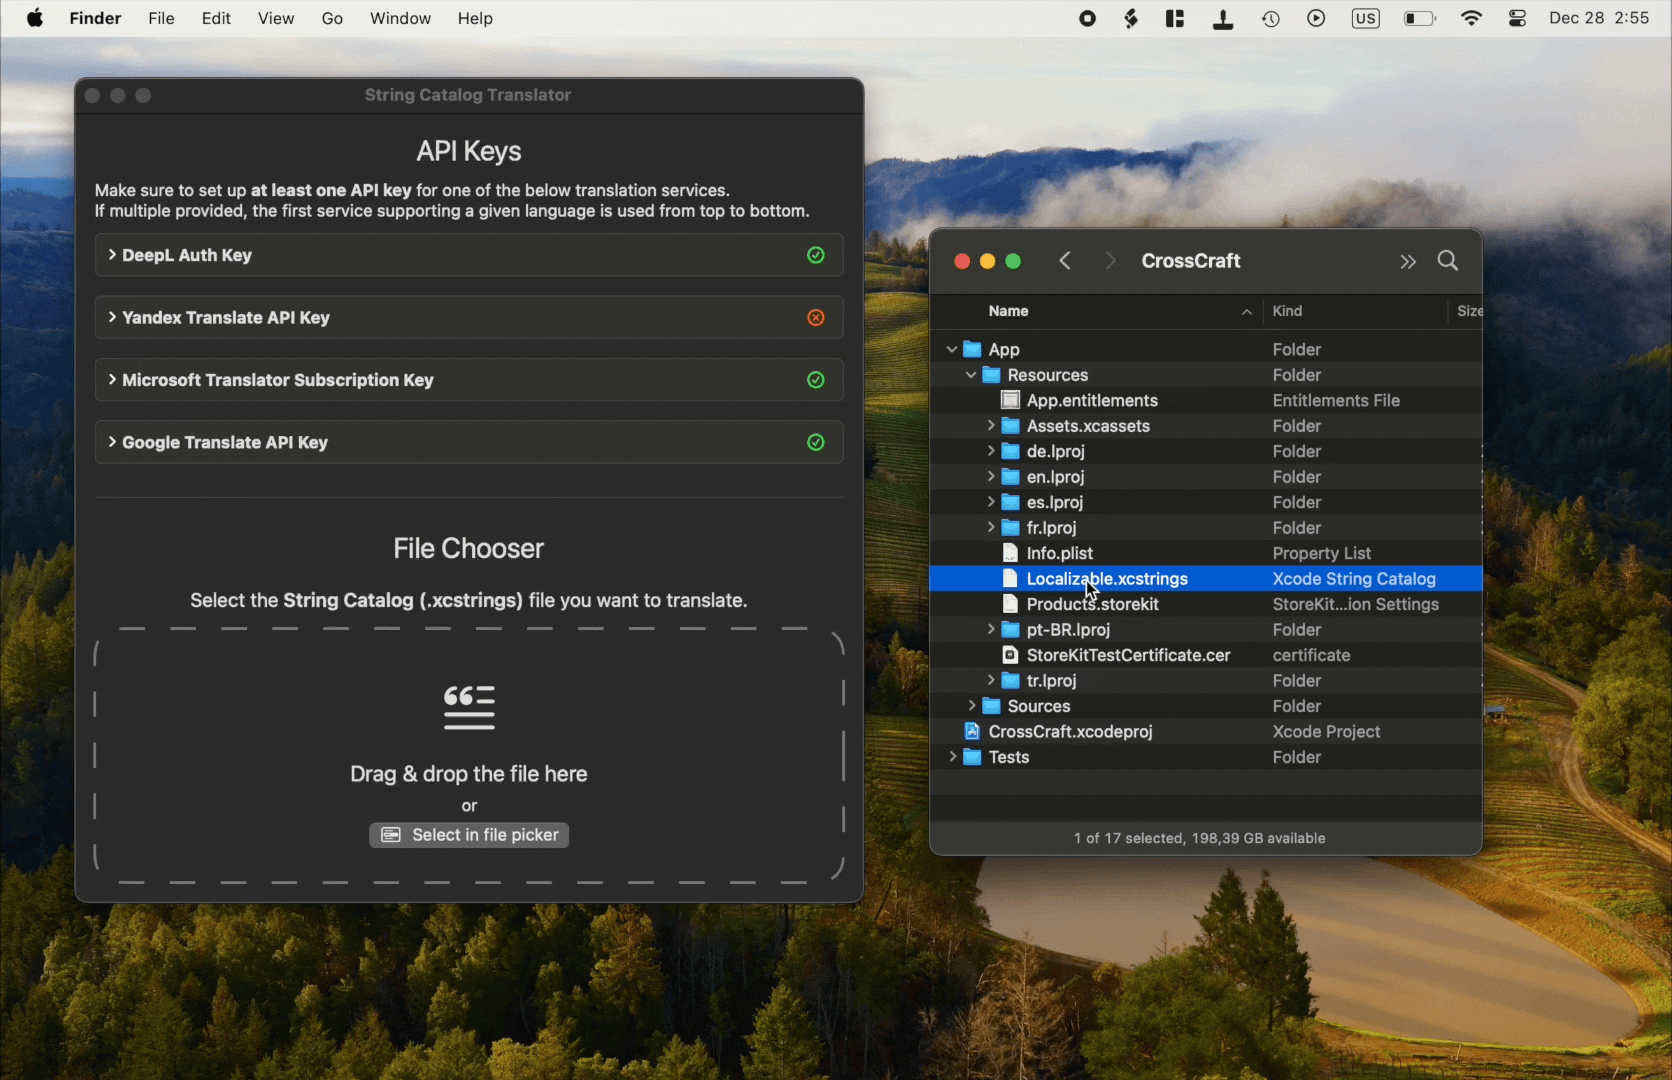Select the Info.plist row
Image resolution: width=1672 pixels, height=1080 pixels.
1206,553
